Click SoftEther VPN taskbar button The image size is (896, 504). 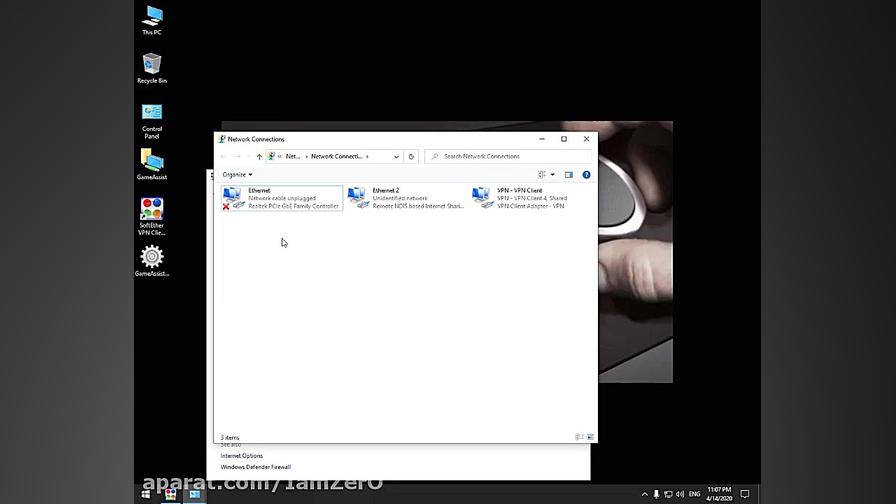point(170,494)
